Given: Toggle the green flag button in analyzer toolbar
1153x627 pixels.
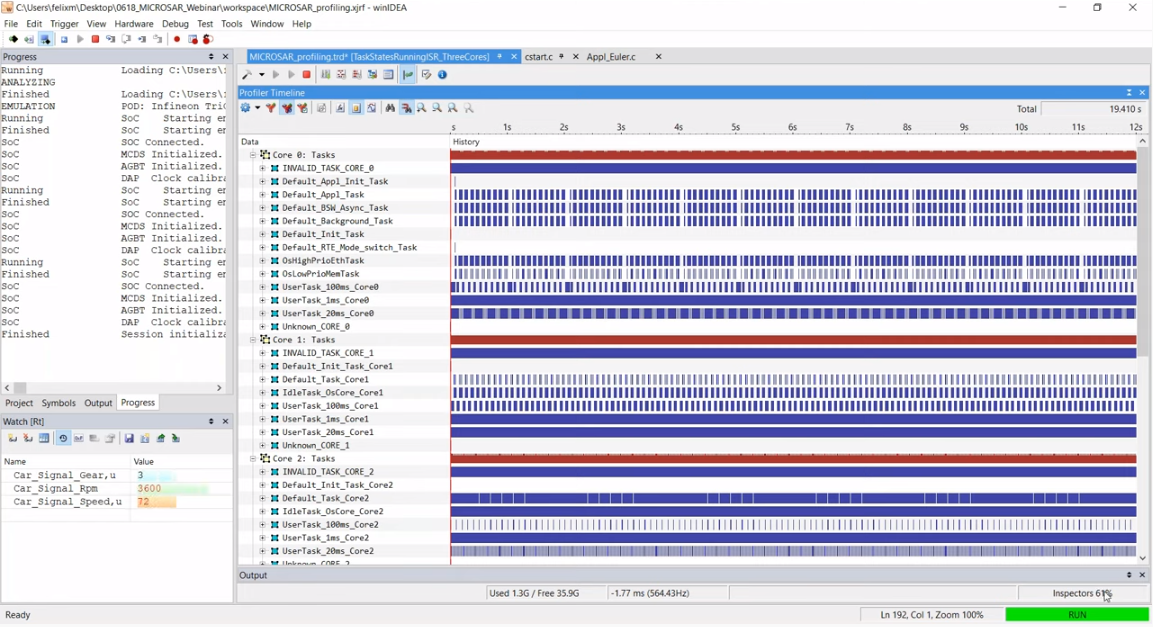Looking at the screenshot, I should [x=408, y=75].
